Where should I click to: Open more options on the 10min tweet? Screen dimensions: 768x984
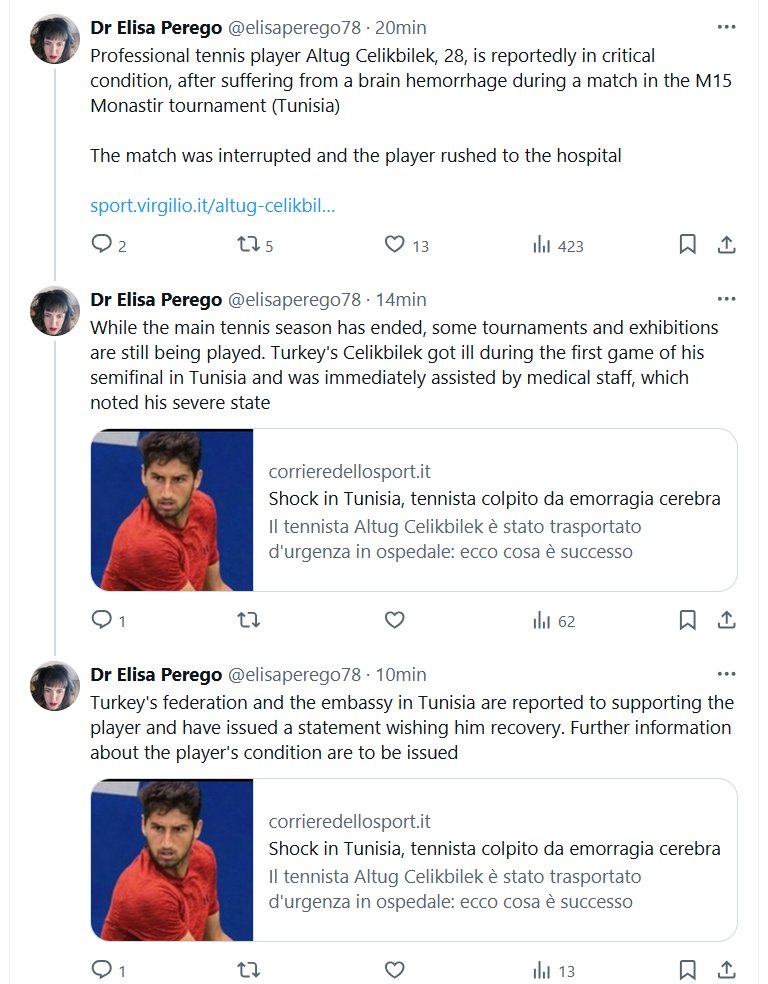click(x=726, y=674)
